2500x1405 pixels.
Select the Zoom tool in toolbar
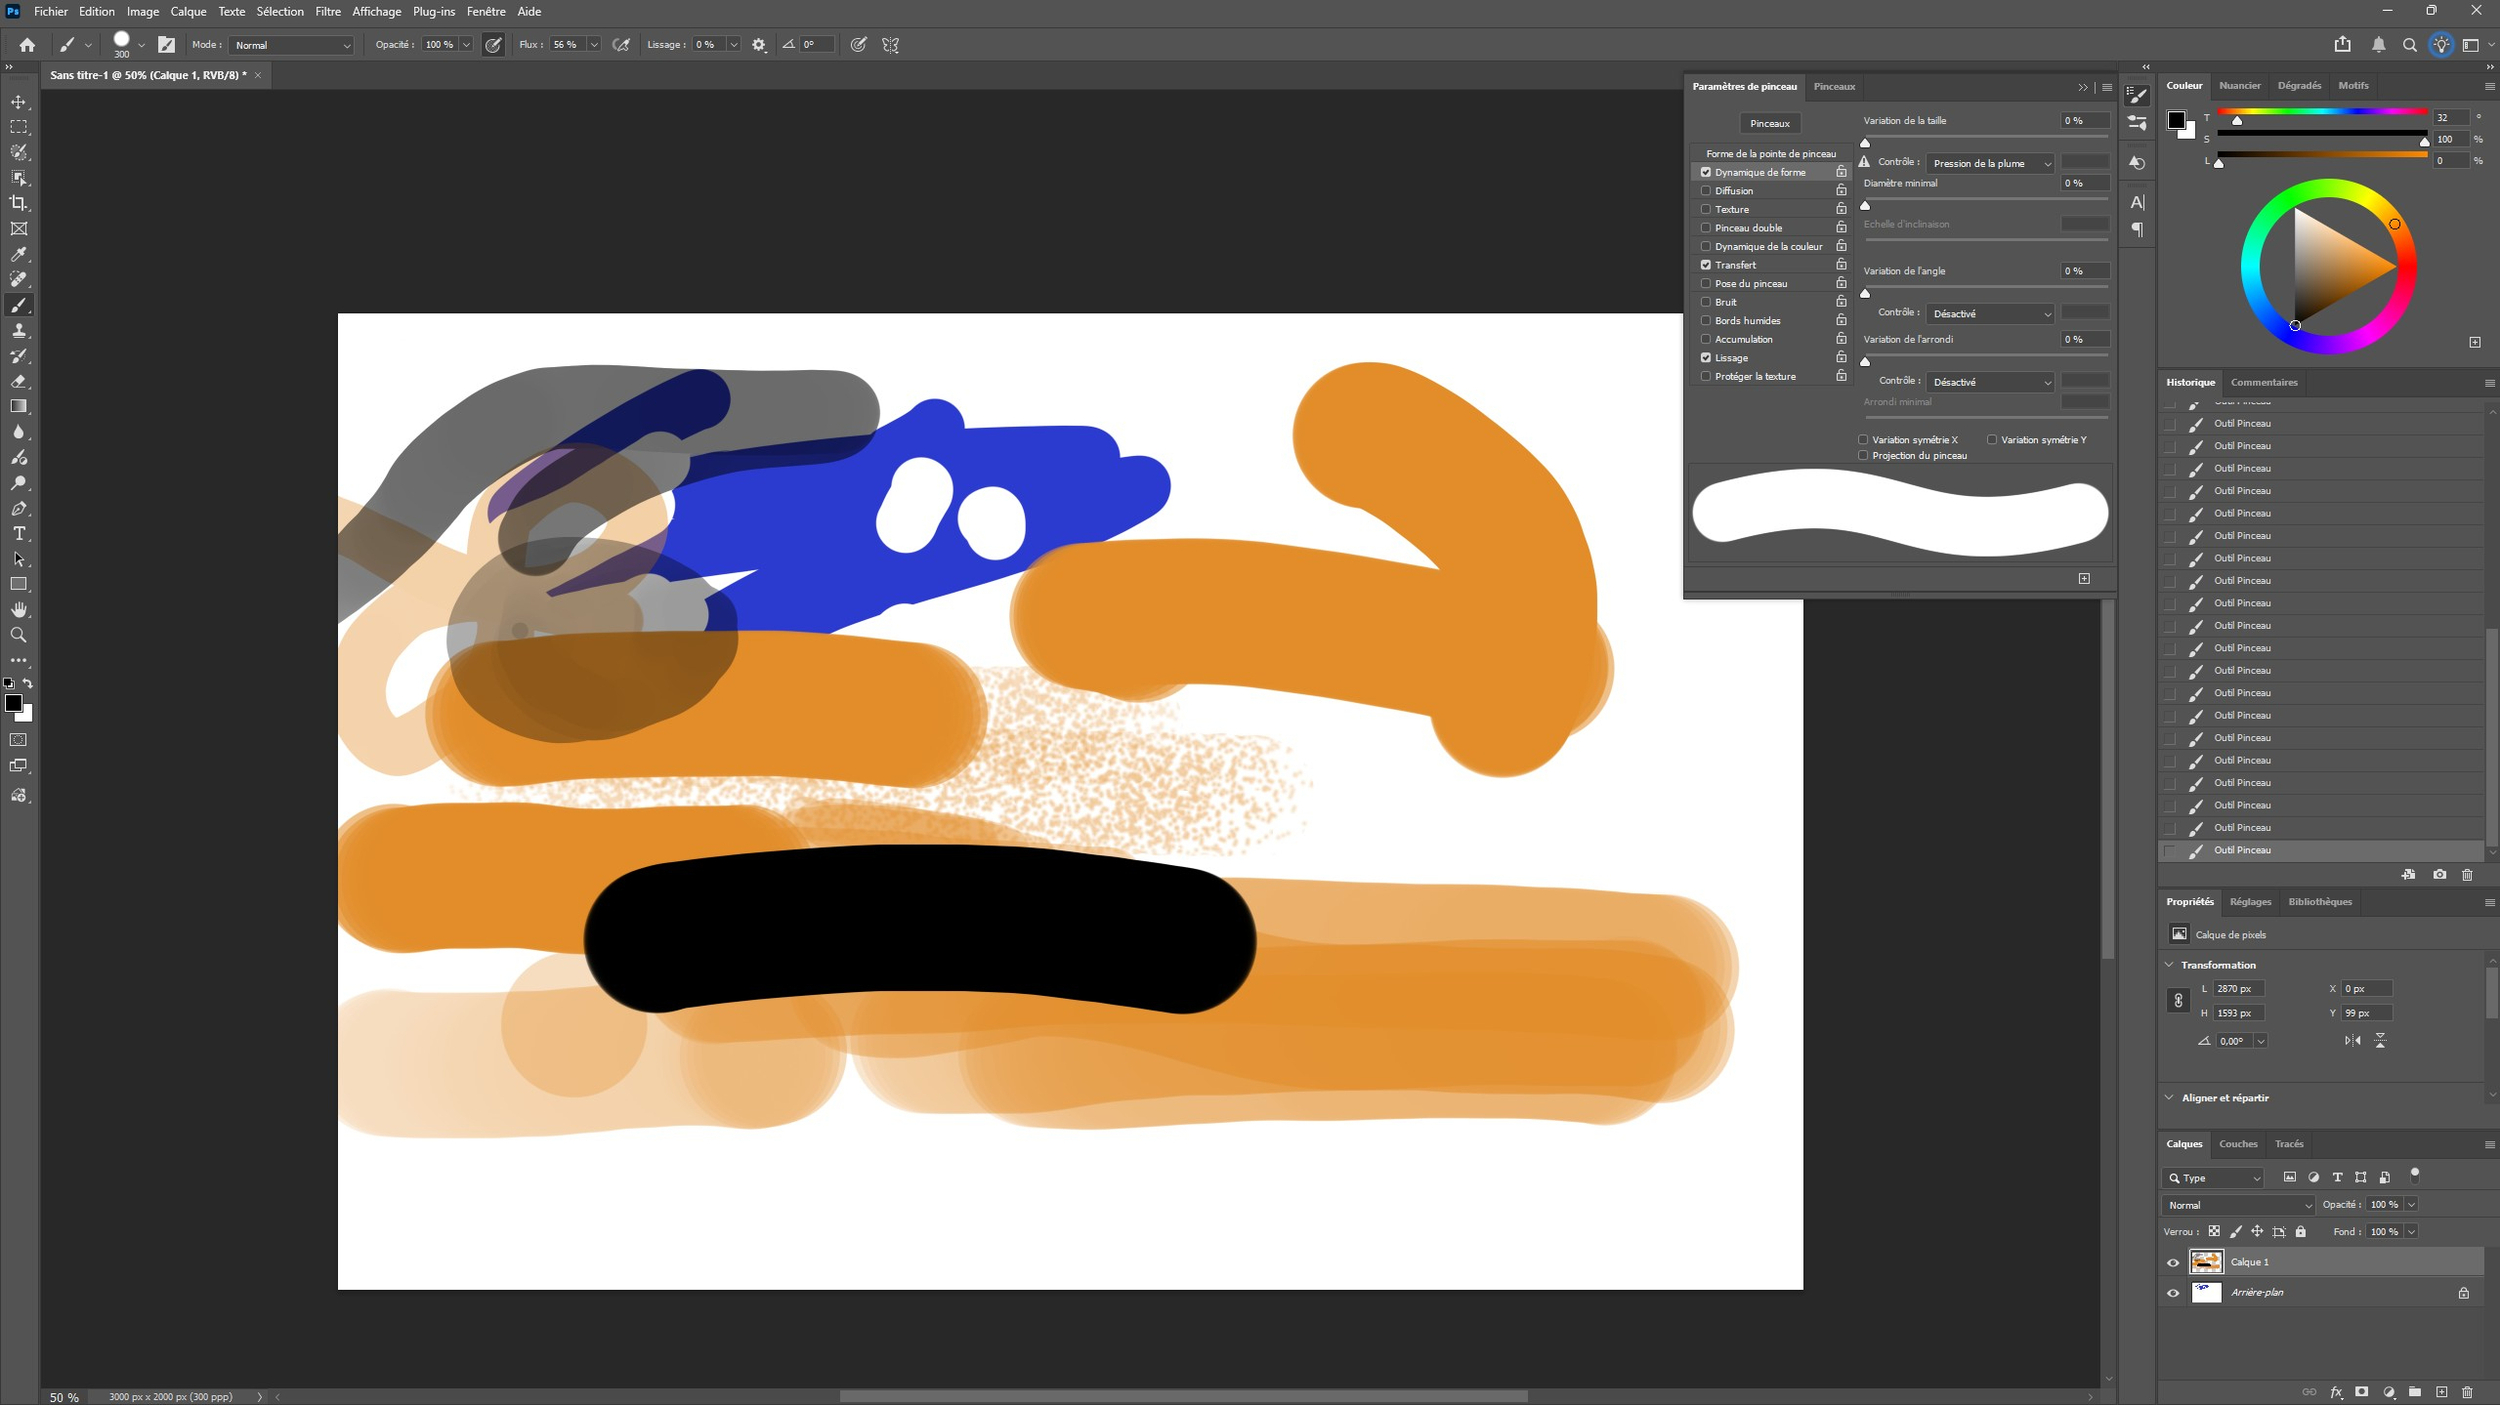(x=19, y=635)
